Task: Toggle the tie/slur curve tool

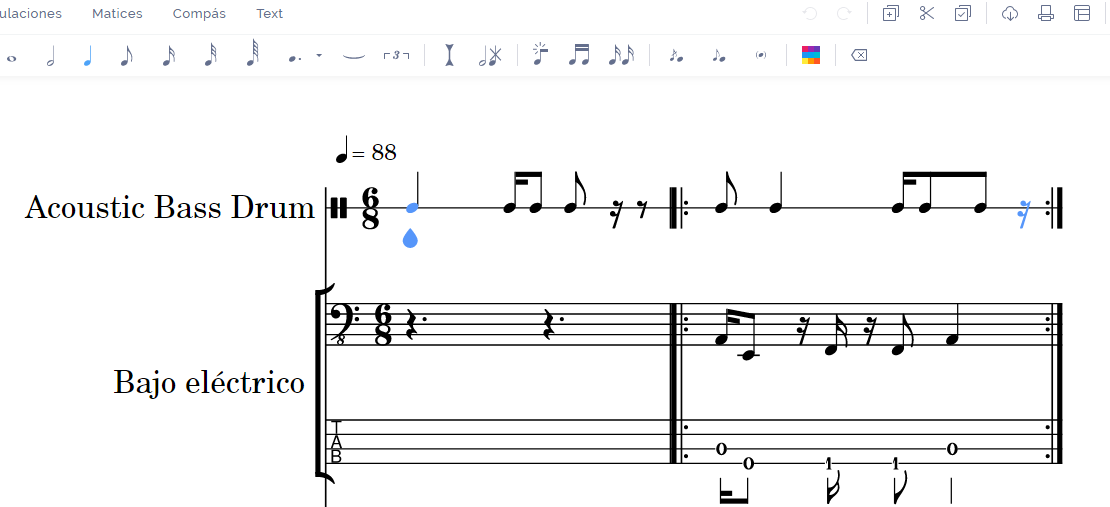Action: (353, 56)
